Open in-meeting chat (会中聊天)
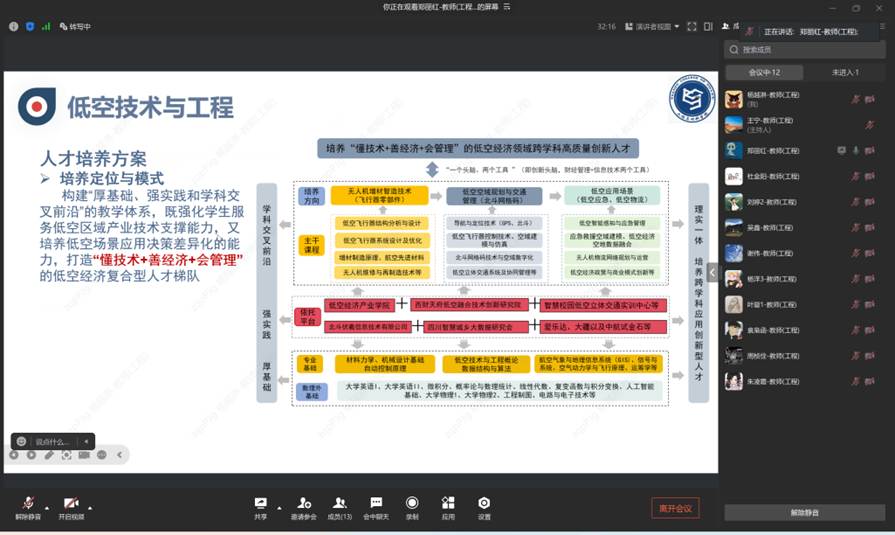This screenshot has width=895, height=535. point(376,507)
